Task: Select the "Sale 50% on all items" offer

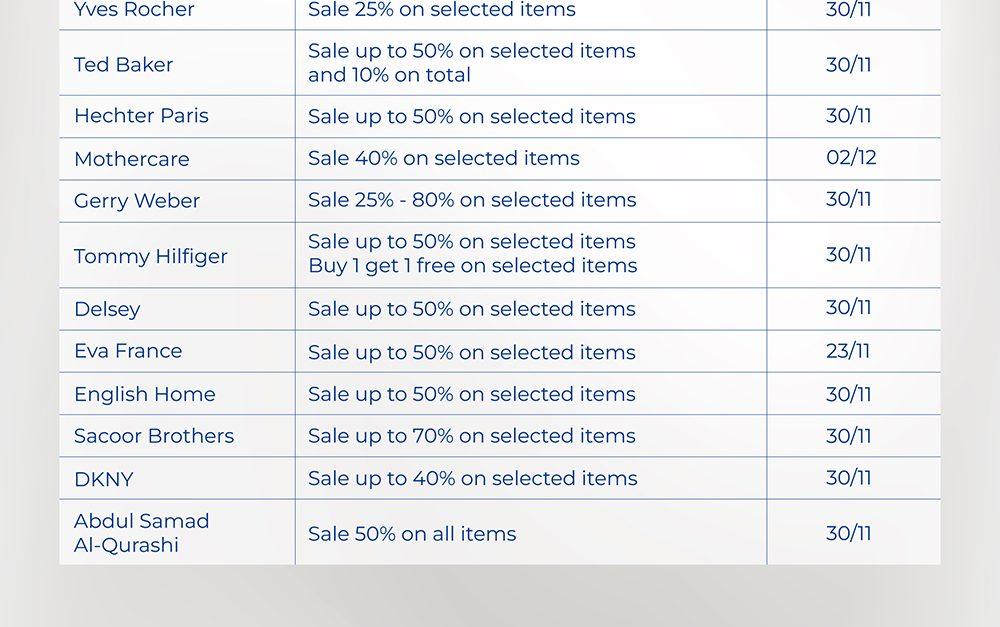Action: pyautogui.click(x=412, y=534)
